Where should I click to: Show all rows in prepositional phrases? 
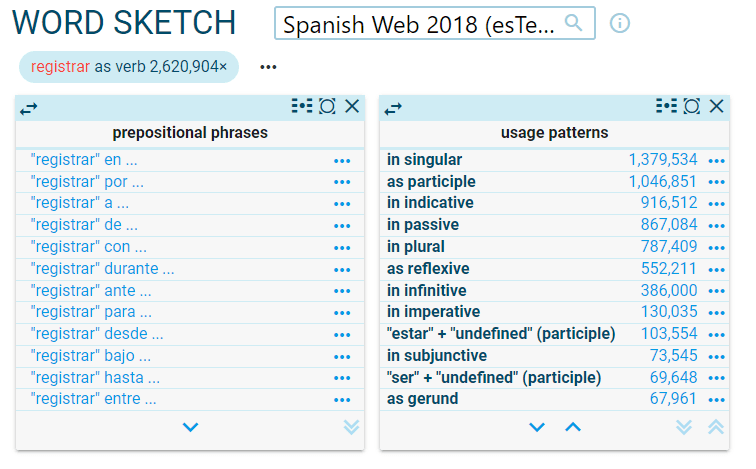point(351,427)
